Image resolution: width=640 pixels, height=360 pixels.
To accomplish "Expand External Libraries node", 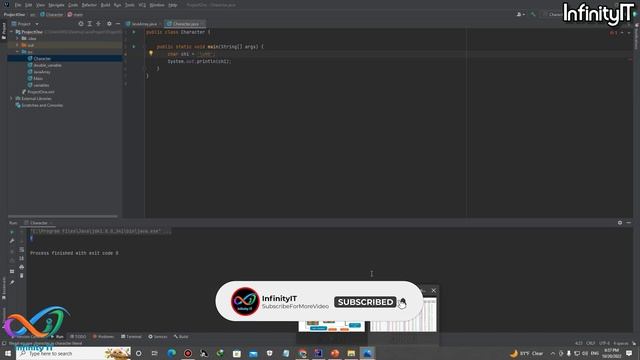I will 12,98.
